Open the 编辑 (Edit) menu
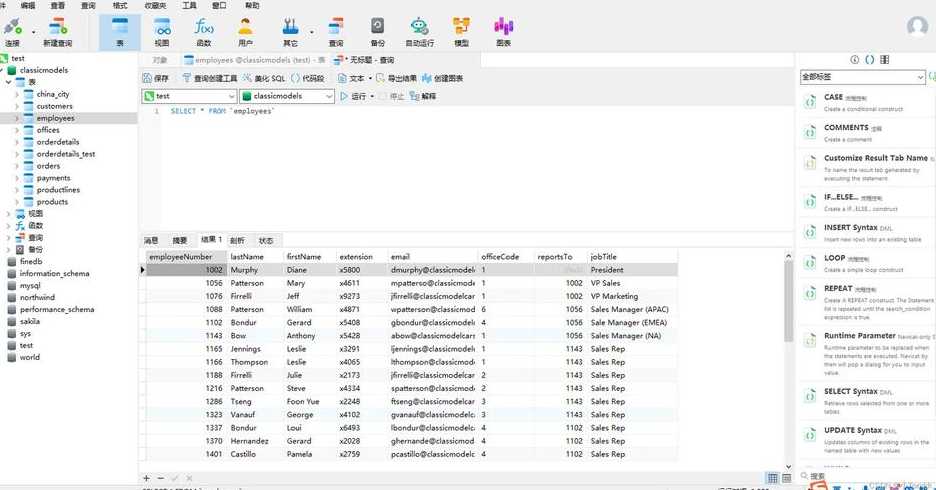 coord(27,5)
